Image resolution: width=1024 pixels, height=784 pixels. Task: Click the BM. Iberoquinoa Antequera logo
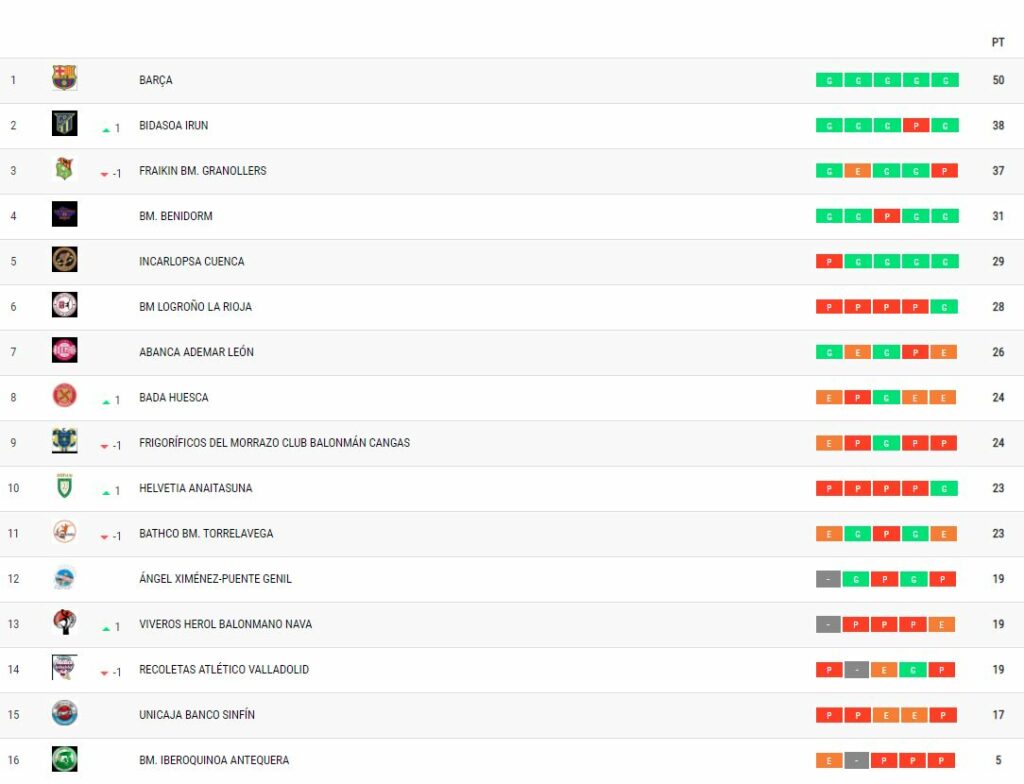[65, 758]
